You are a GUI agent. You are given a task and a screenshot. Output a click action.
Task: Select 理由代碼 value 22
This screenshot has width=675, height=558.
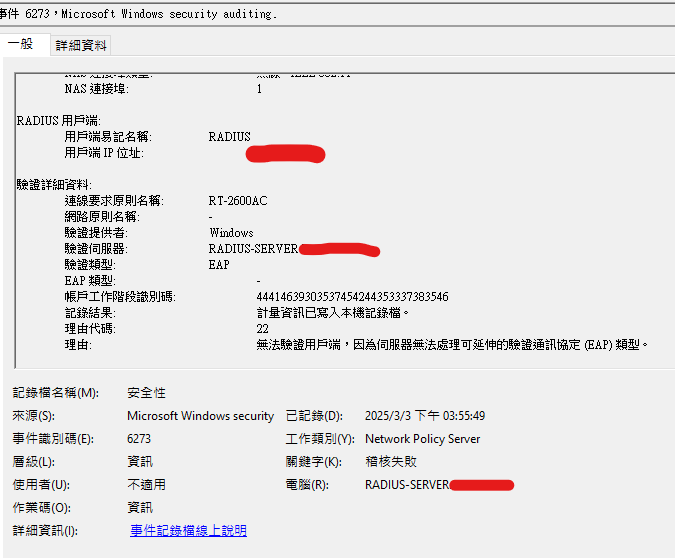(262, 329)
